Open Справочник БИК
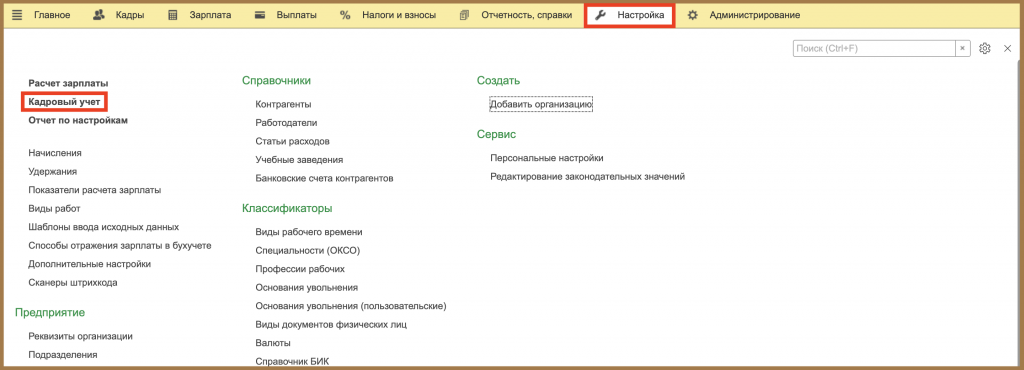This screenshot has width=1024, height=370. pyautogui.click(x=292, y=361)
